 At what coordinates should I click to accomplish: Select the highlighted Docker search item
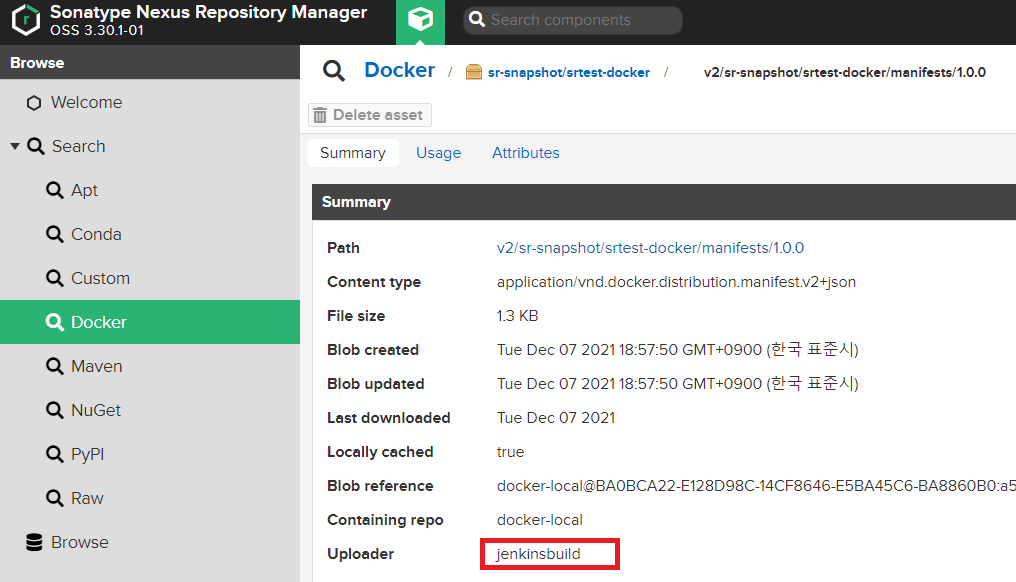[150, 322]
